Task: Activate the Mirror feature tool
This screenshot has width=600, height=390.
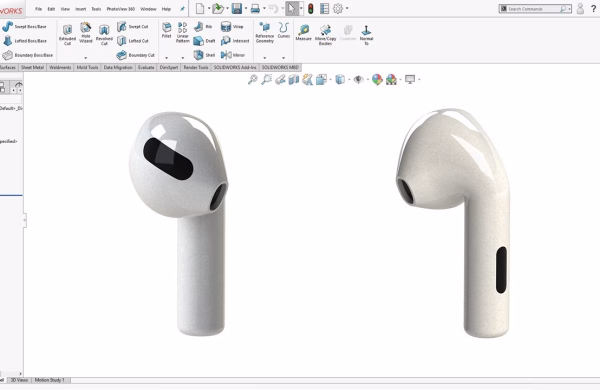Action: tap(233, 55)
